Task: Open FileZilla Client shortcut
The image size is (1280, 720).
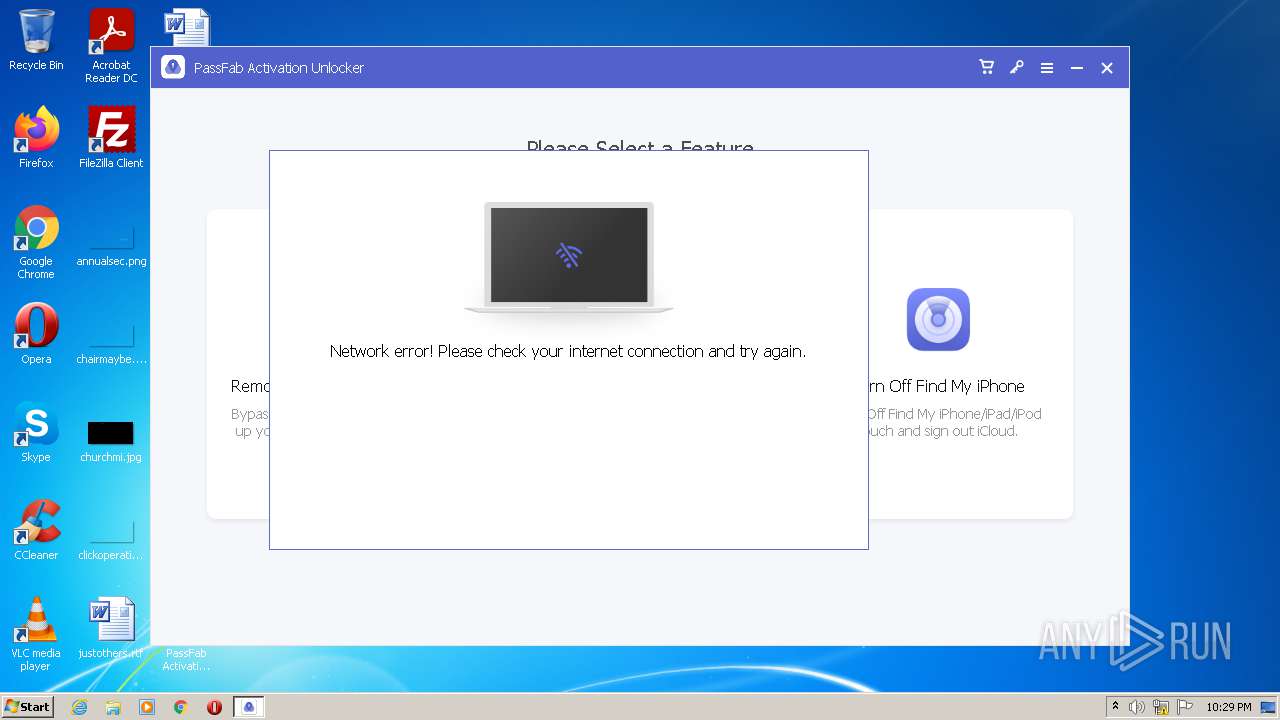Action: tap(111, 138)
